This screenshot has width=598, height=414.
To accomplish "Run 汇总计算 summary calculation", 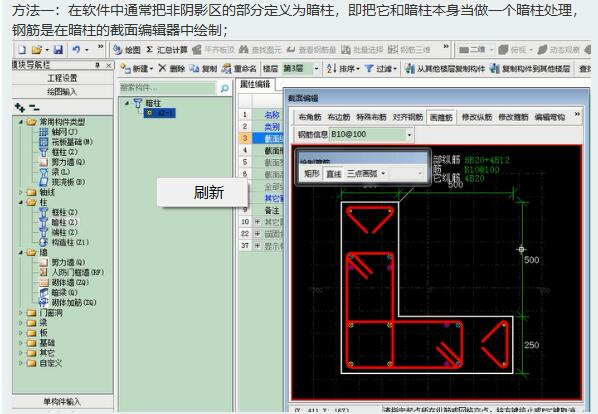I will coord(167,50).
